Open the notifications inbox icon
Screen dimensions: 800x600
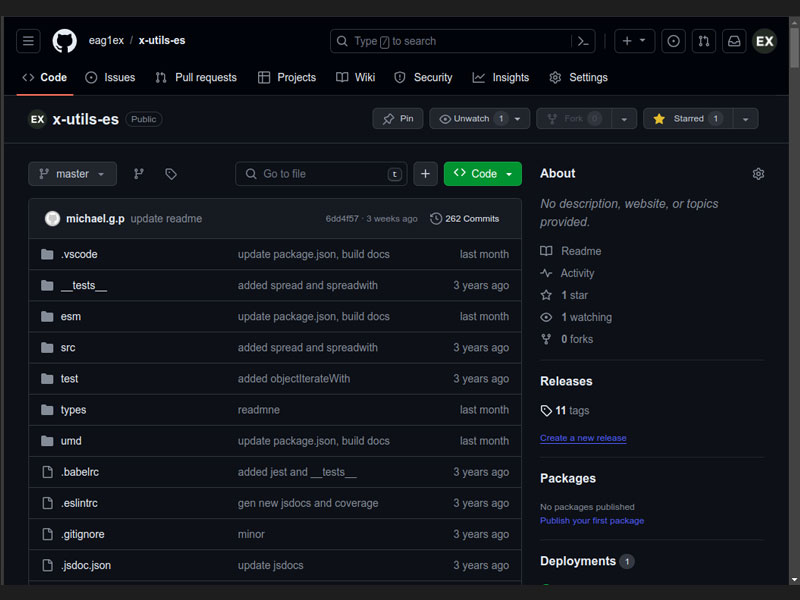(x=734, y=41)
